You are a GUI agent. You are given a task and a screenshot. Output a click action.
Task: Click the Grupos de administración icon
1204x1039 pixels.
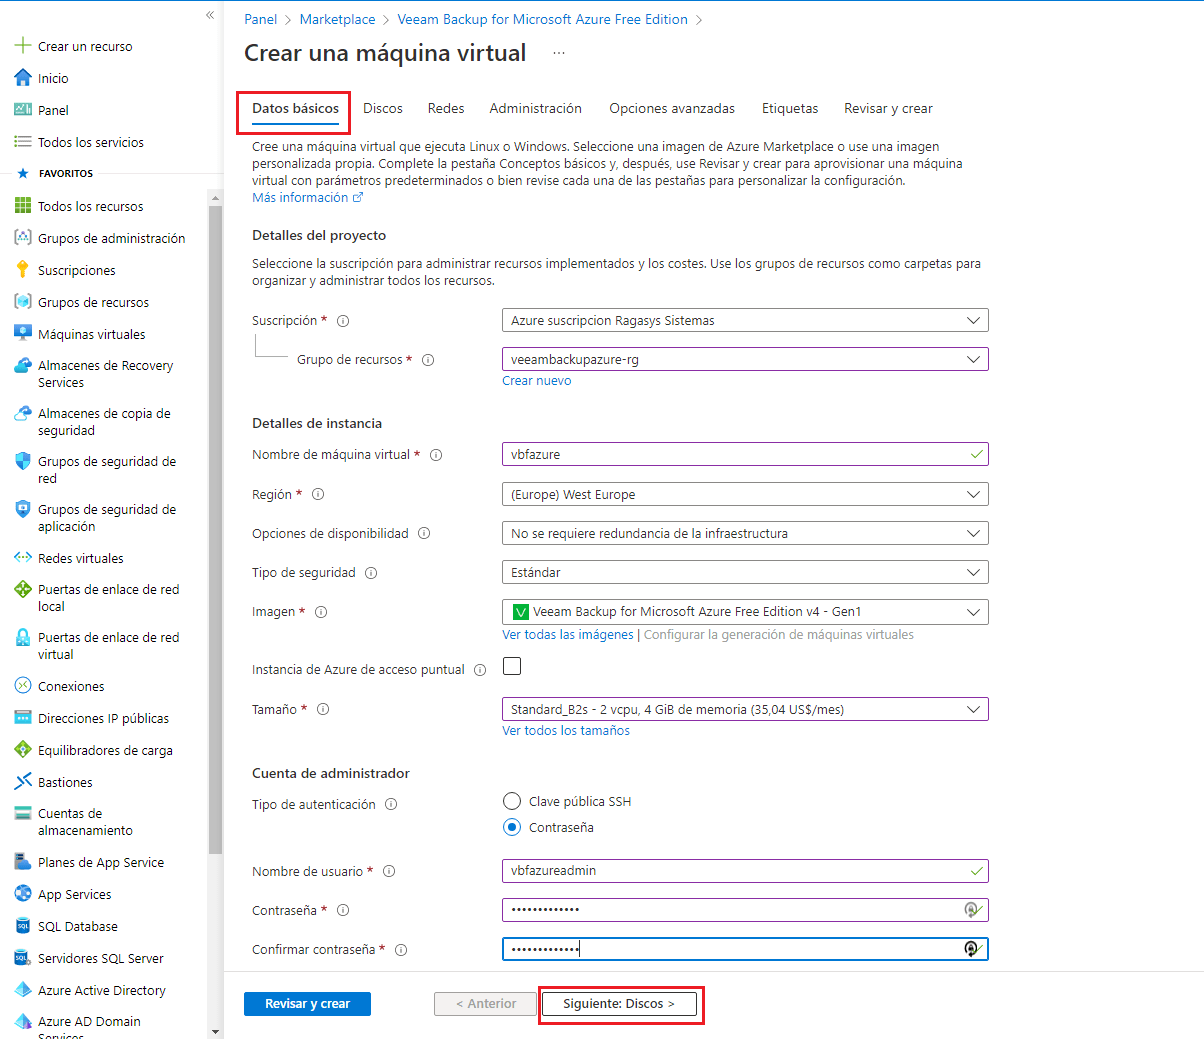coord(22,238)
